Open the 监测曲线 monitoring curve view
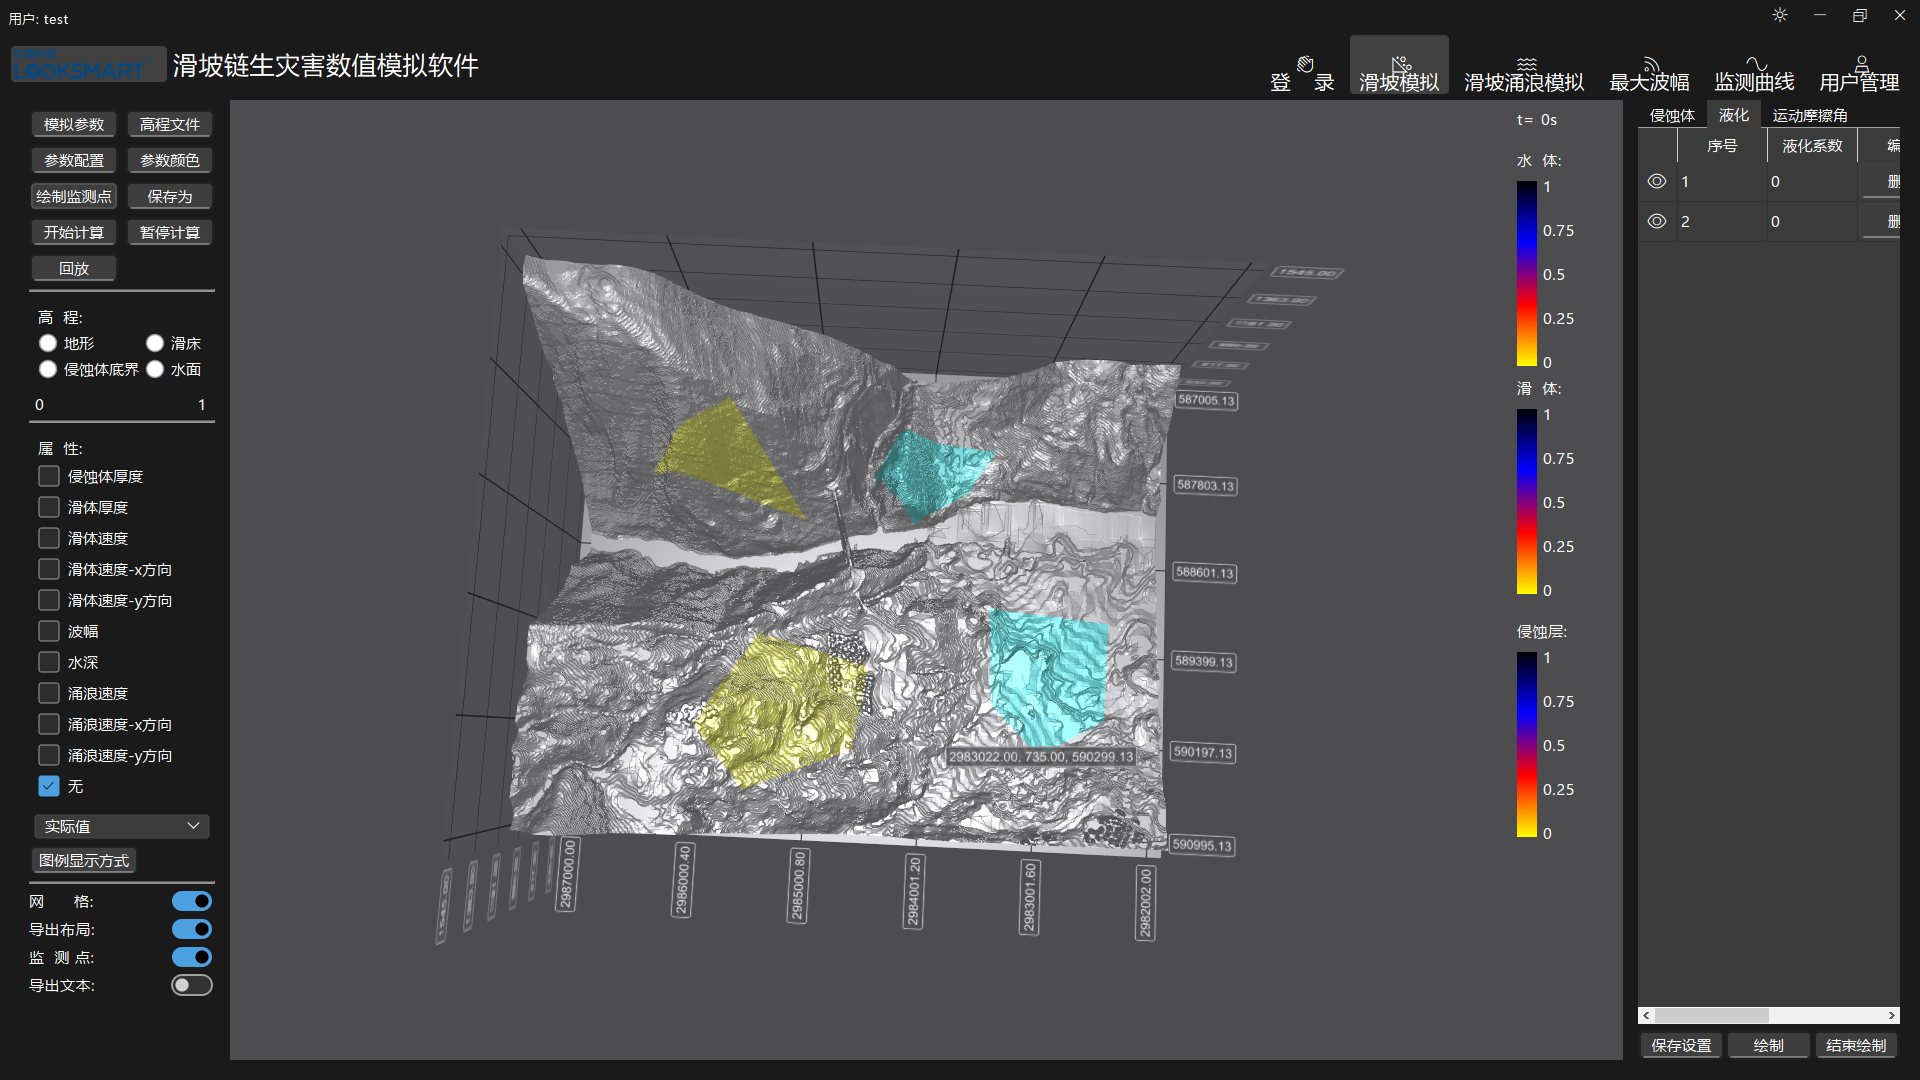The width and height of the screenshot is (1920, 1080). (1754, 75)
